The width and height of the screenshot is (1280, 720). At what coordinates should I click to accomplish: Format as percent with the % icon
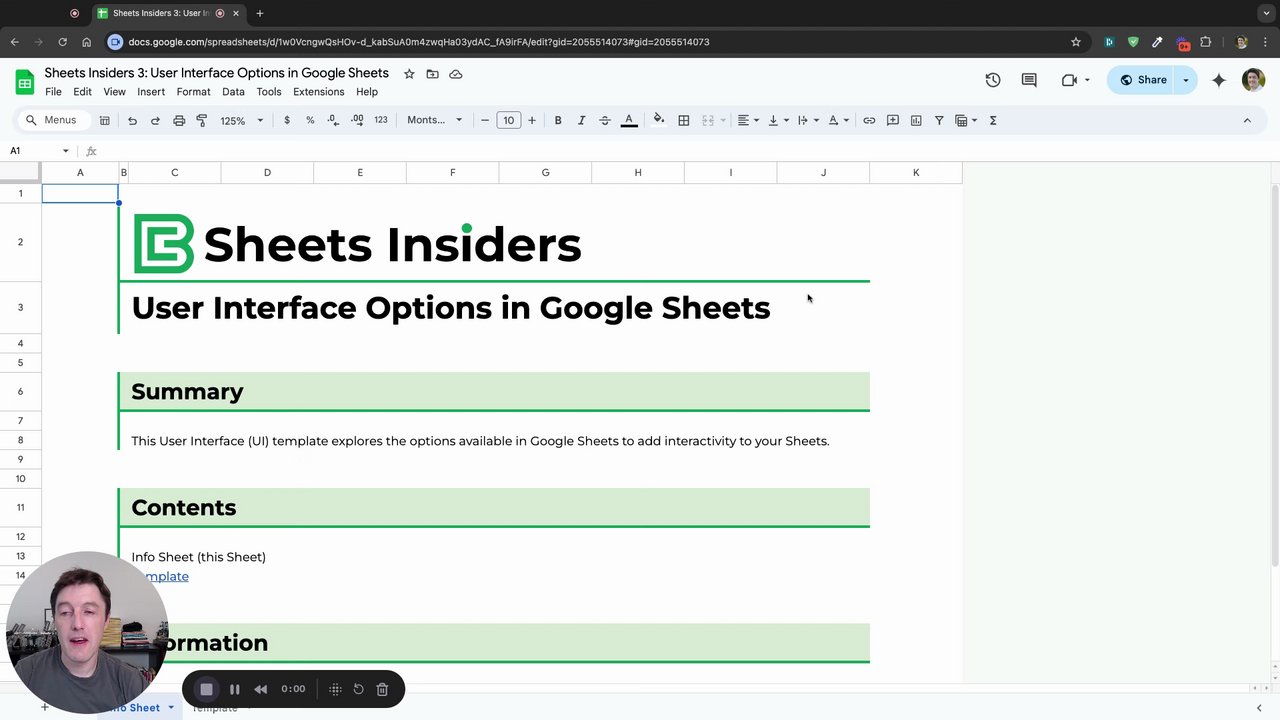[310, 120]
